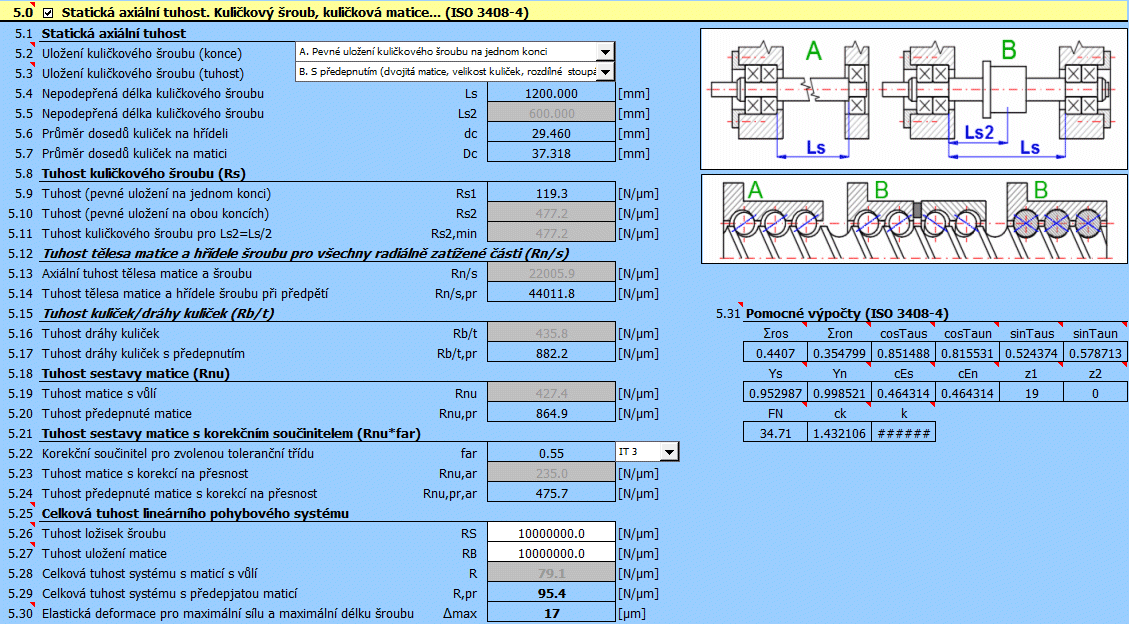Select the Rs1 stiffness value 119.3
Screen dimensions: 1129x624
click(552, 194)
